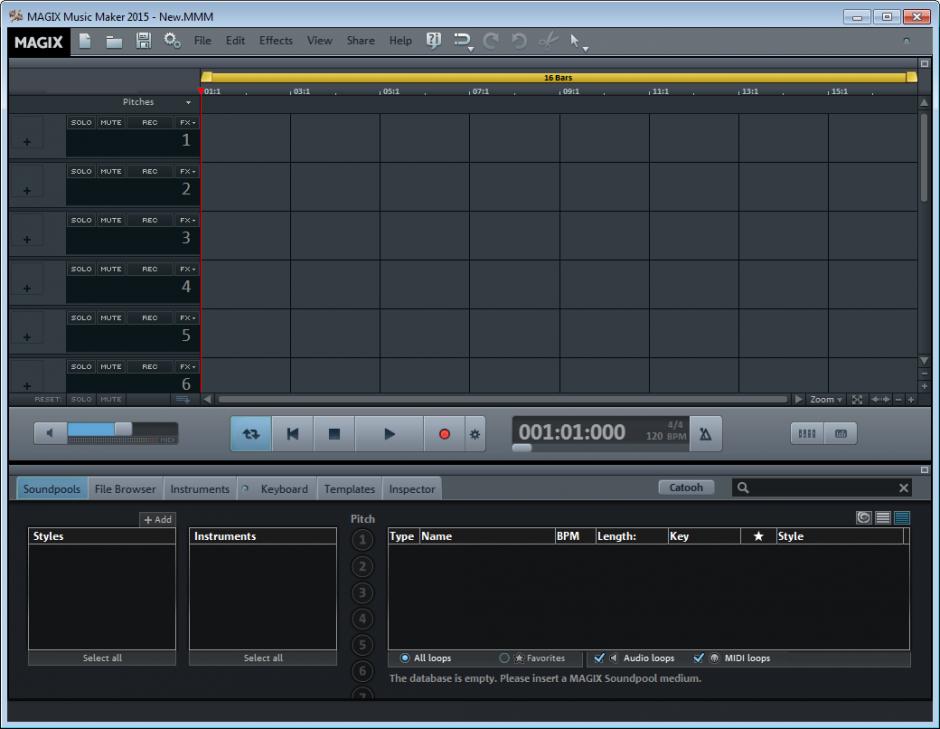This screenshot has width=940, height=729.
Task: Click Select all under Instruments
Action: point(263,658)
